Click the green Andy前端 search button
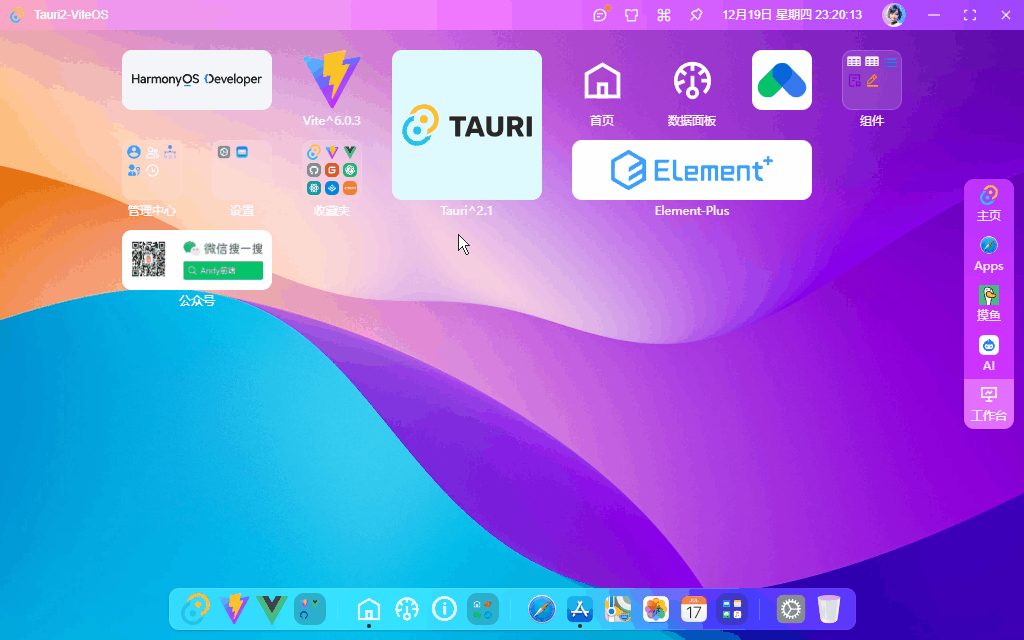This screenshot has height=640, width=1024. (224, 270)
